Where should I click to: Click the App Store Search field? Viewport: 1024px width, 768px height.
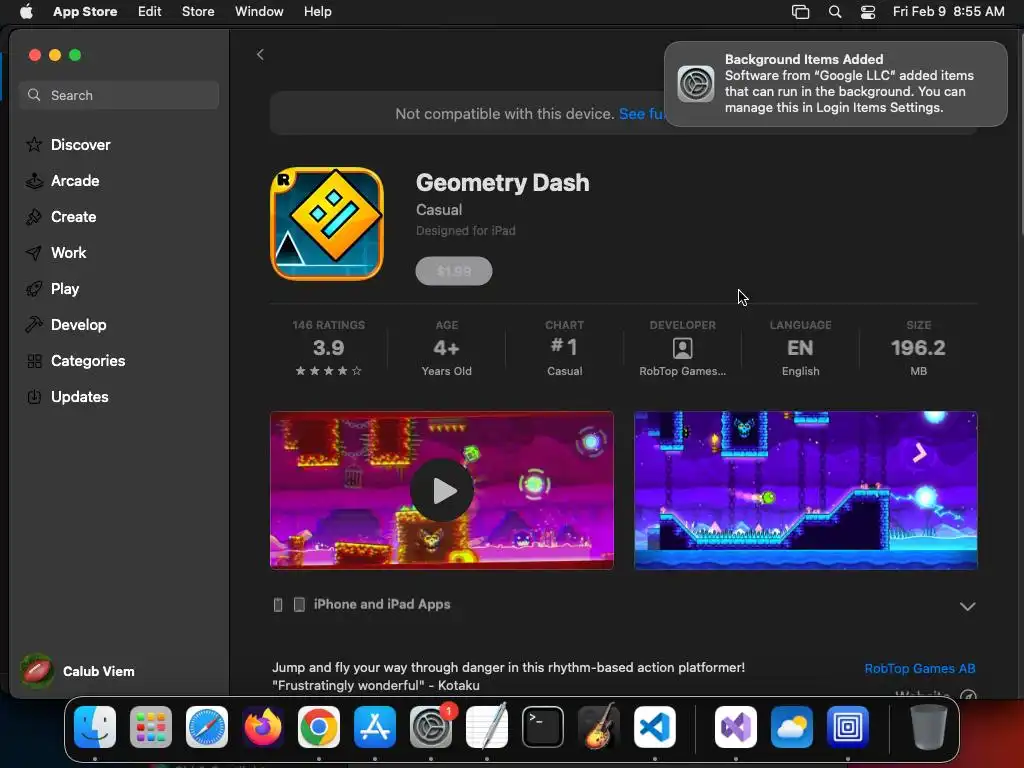(119, 95)
